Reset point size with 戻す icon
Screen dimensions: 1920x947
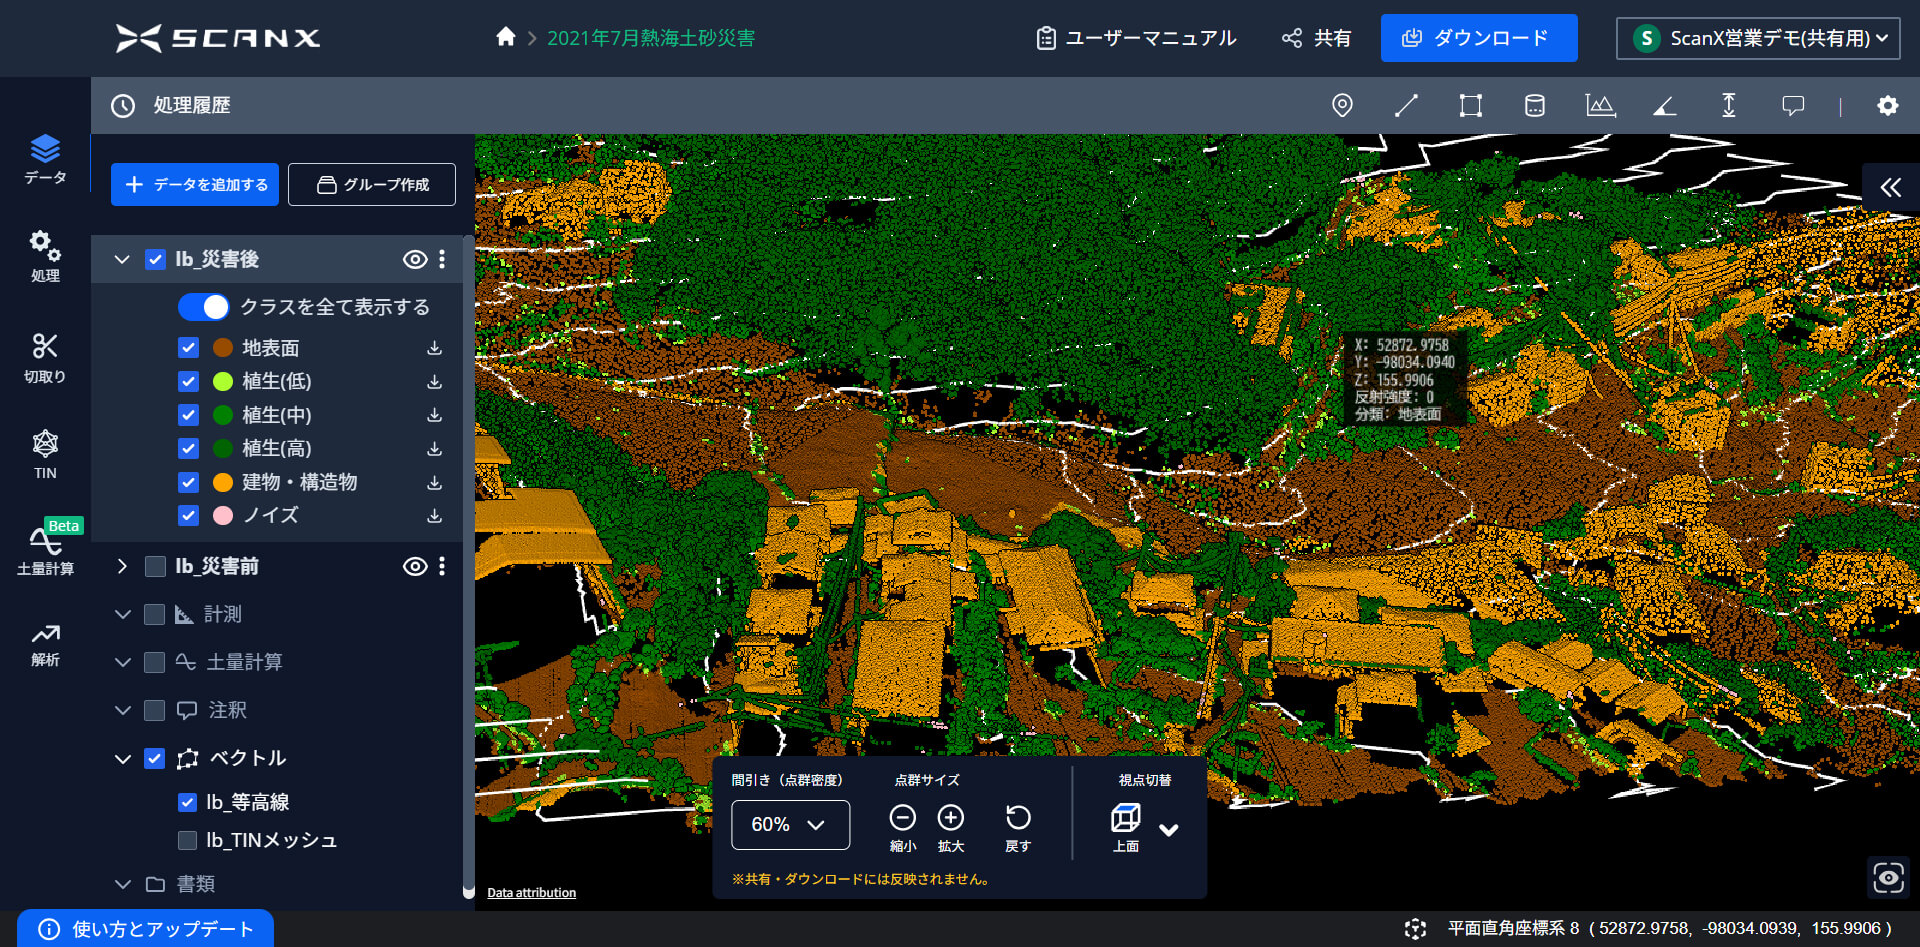click(x=1018, y=818)
